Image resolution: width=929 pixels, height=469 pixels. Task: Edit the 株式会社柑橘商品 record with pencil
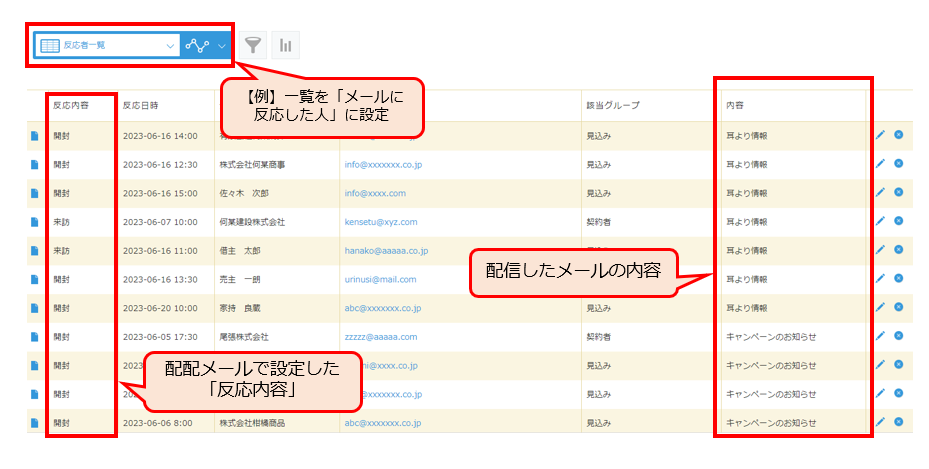(880, 422)
